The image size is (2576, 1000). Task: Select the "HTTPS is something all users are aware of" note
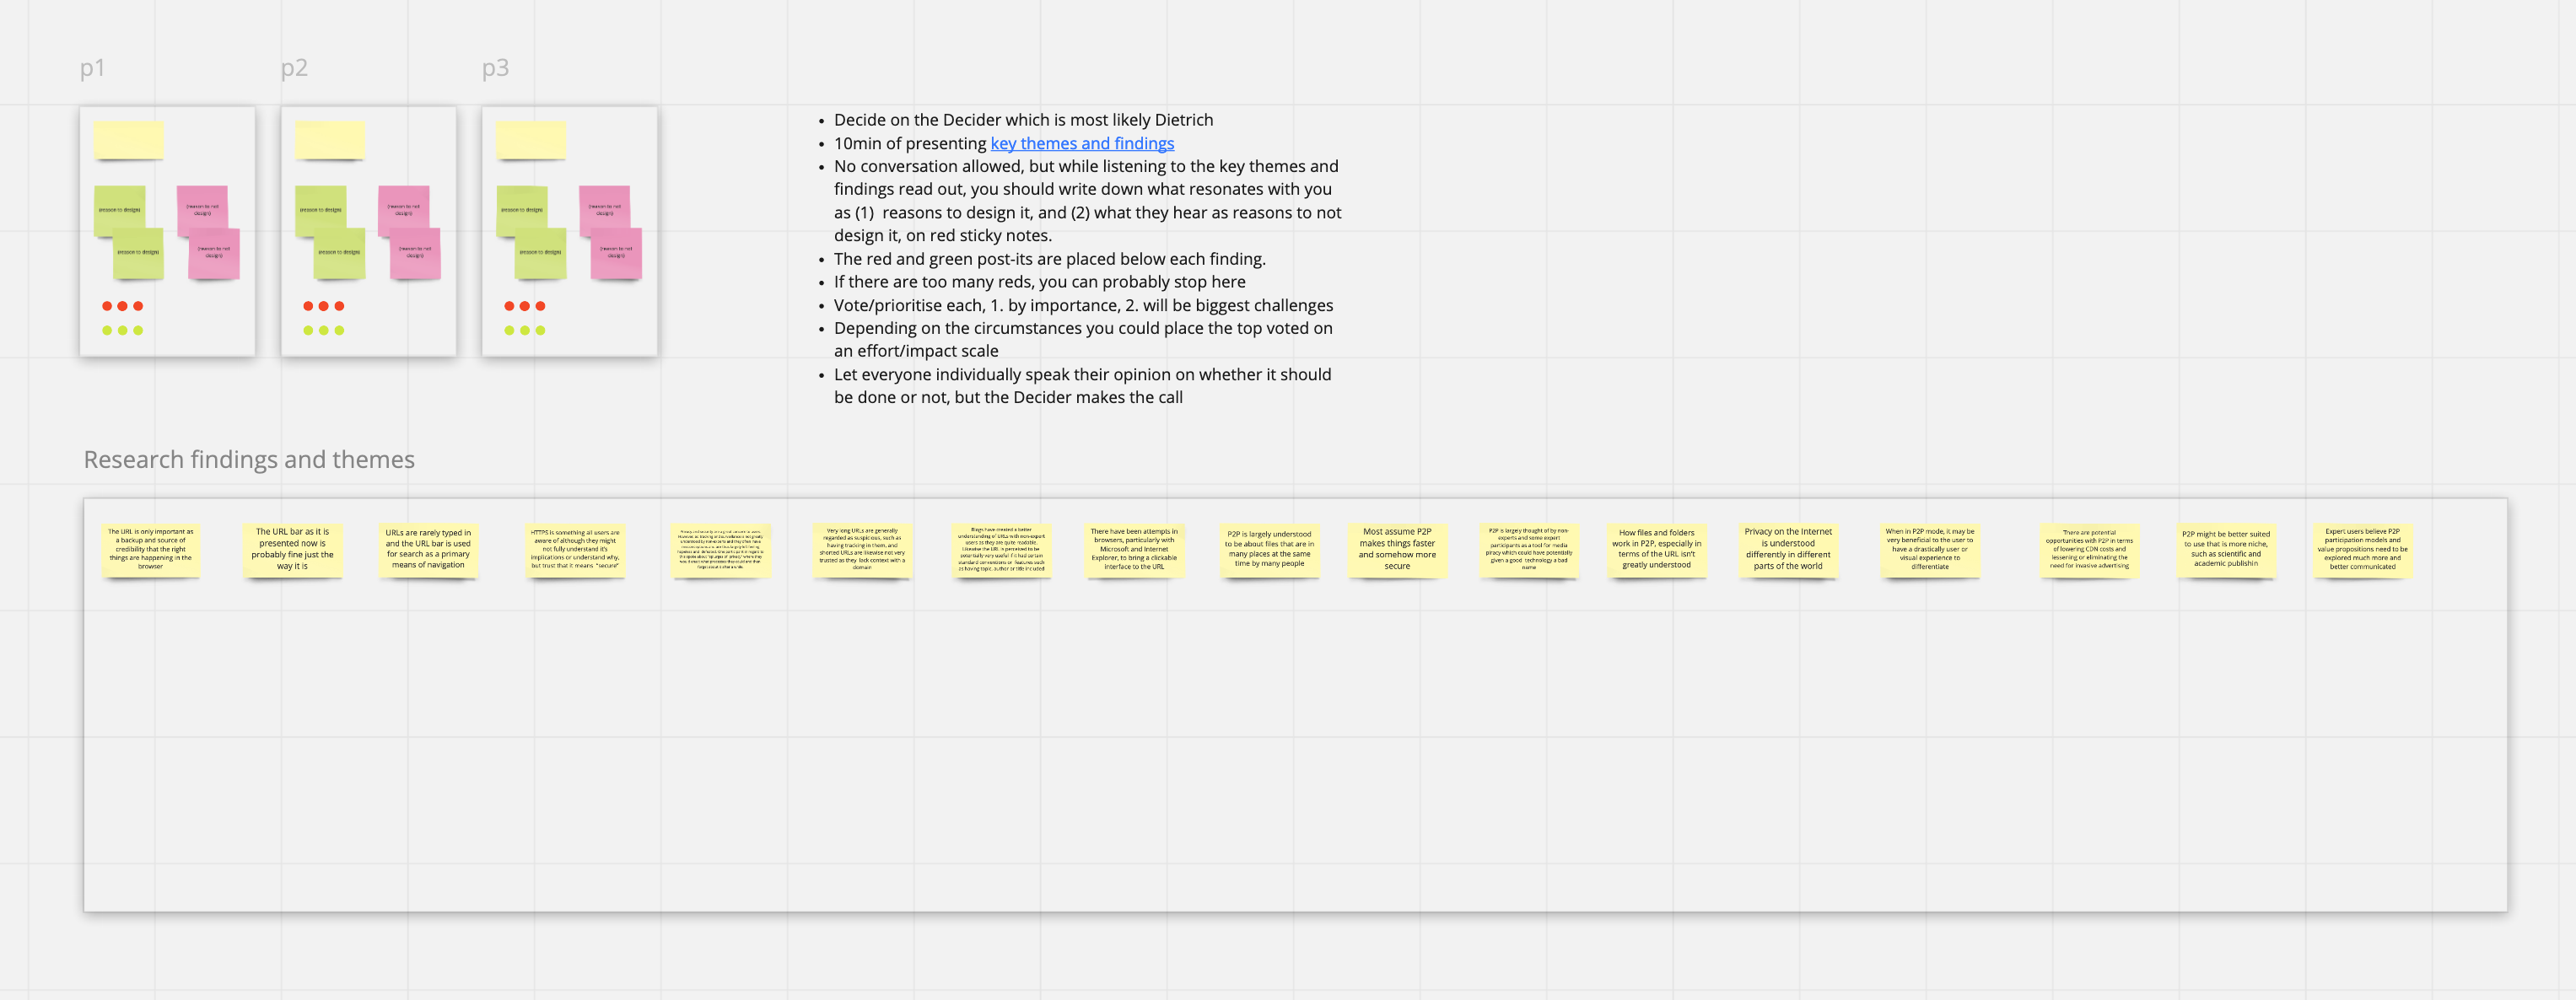tap(575, 551)
